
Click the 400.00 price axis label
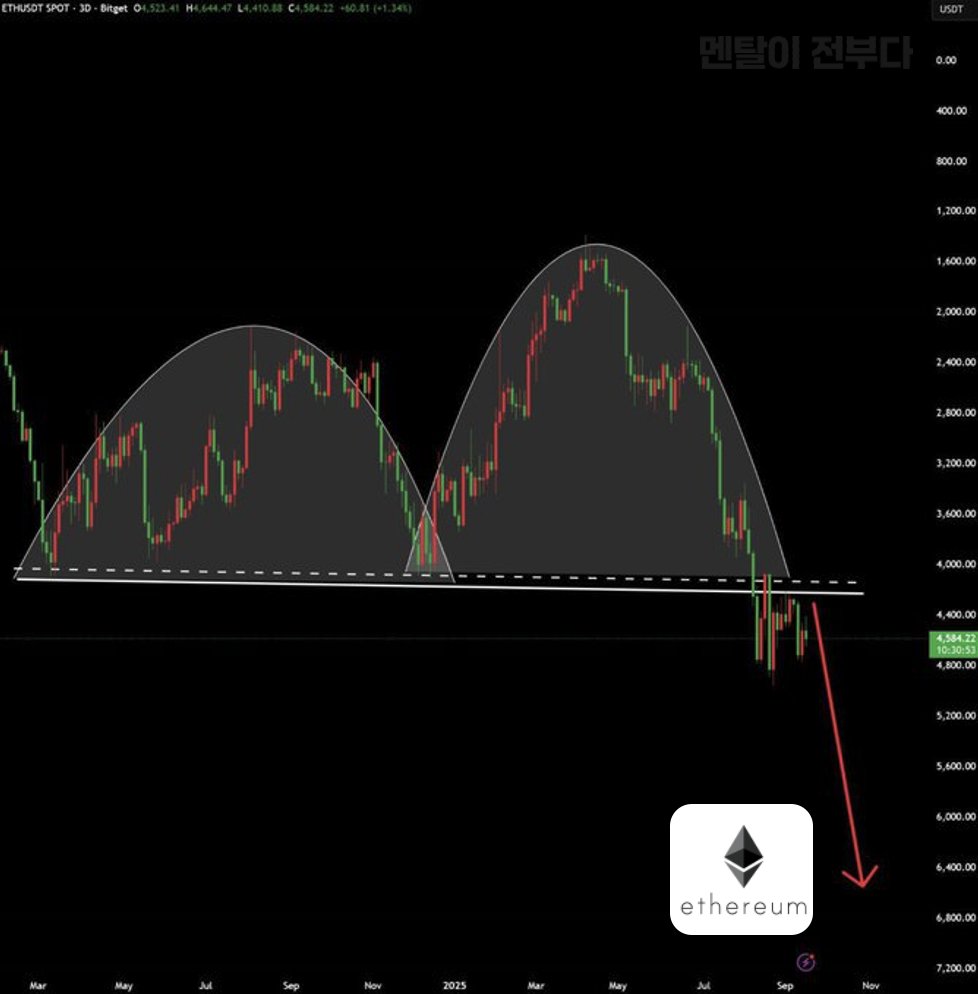951,111
